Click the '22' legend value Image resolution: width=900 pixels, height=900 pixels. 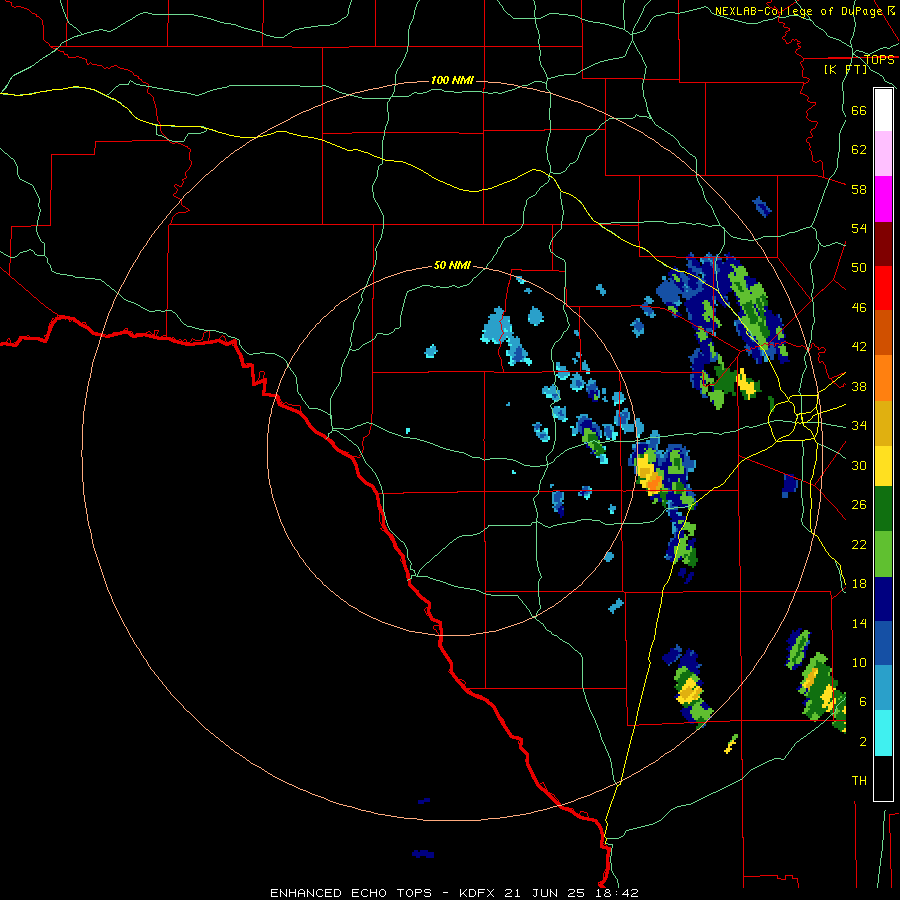859,544
